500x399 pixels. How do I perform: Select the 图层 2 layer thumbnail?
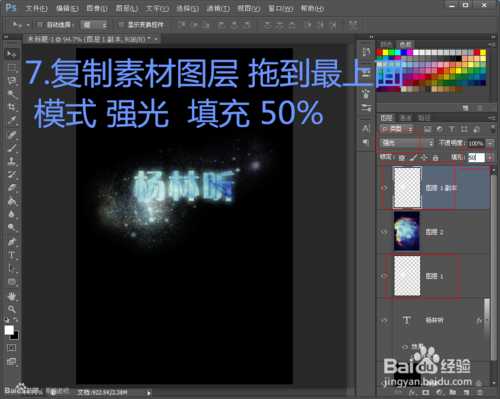click(407, 231)
